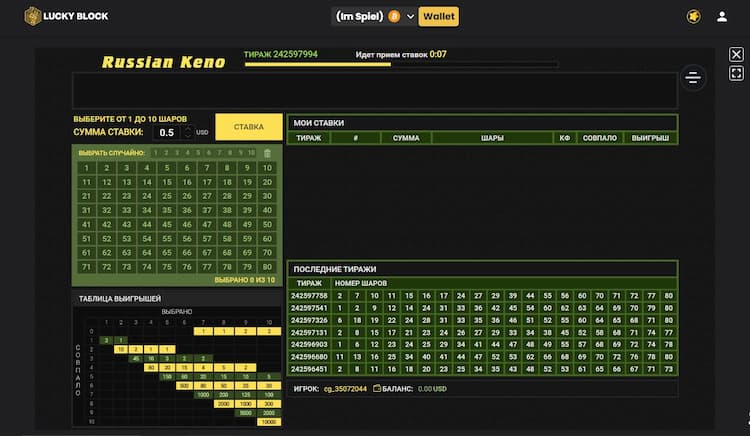Toggle ball 16 in the number grid
Screen dimensions: 750x436
tap(187, 182)
